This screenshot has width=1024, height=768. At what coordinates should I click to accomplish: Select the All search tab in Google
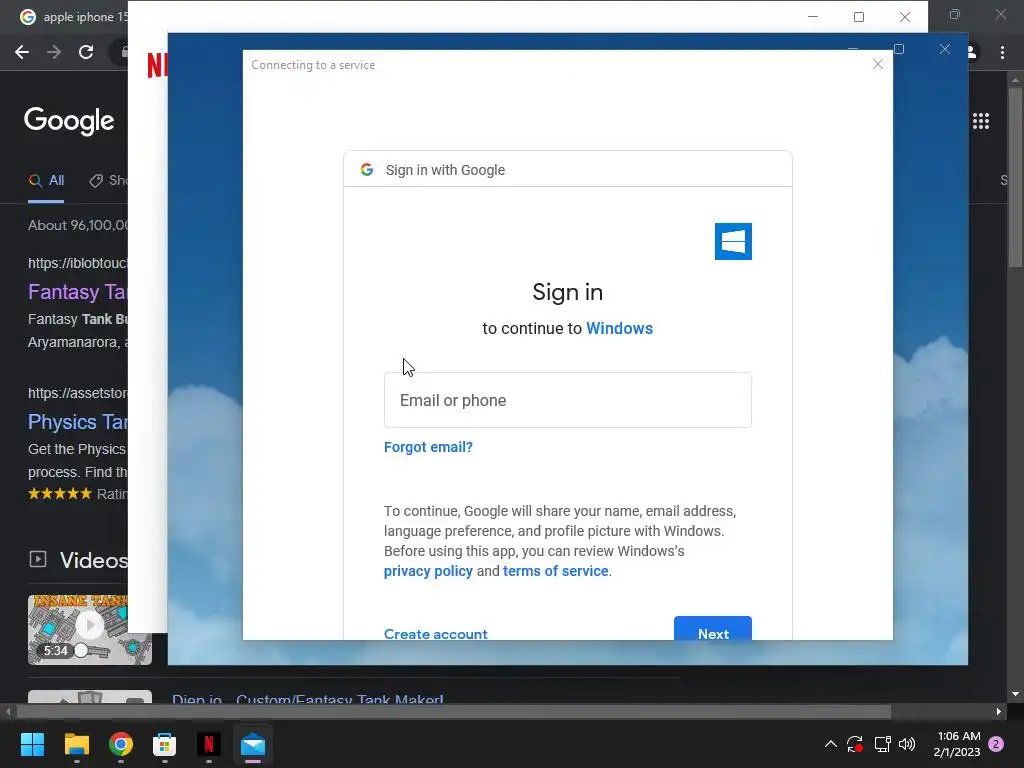46,180
